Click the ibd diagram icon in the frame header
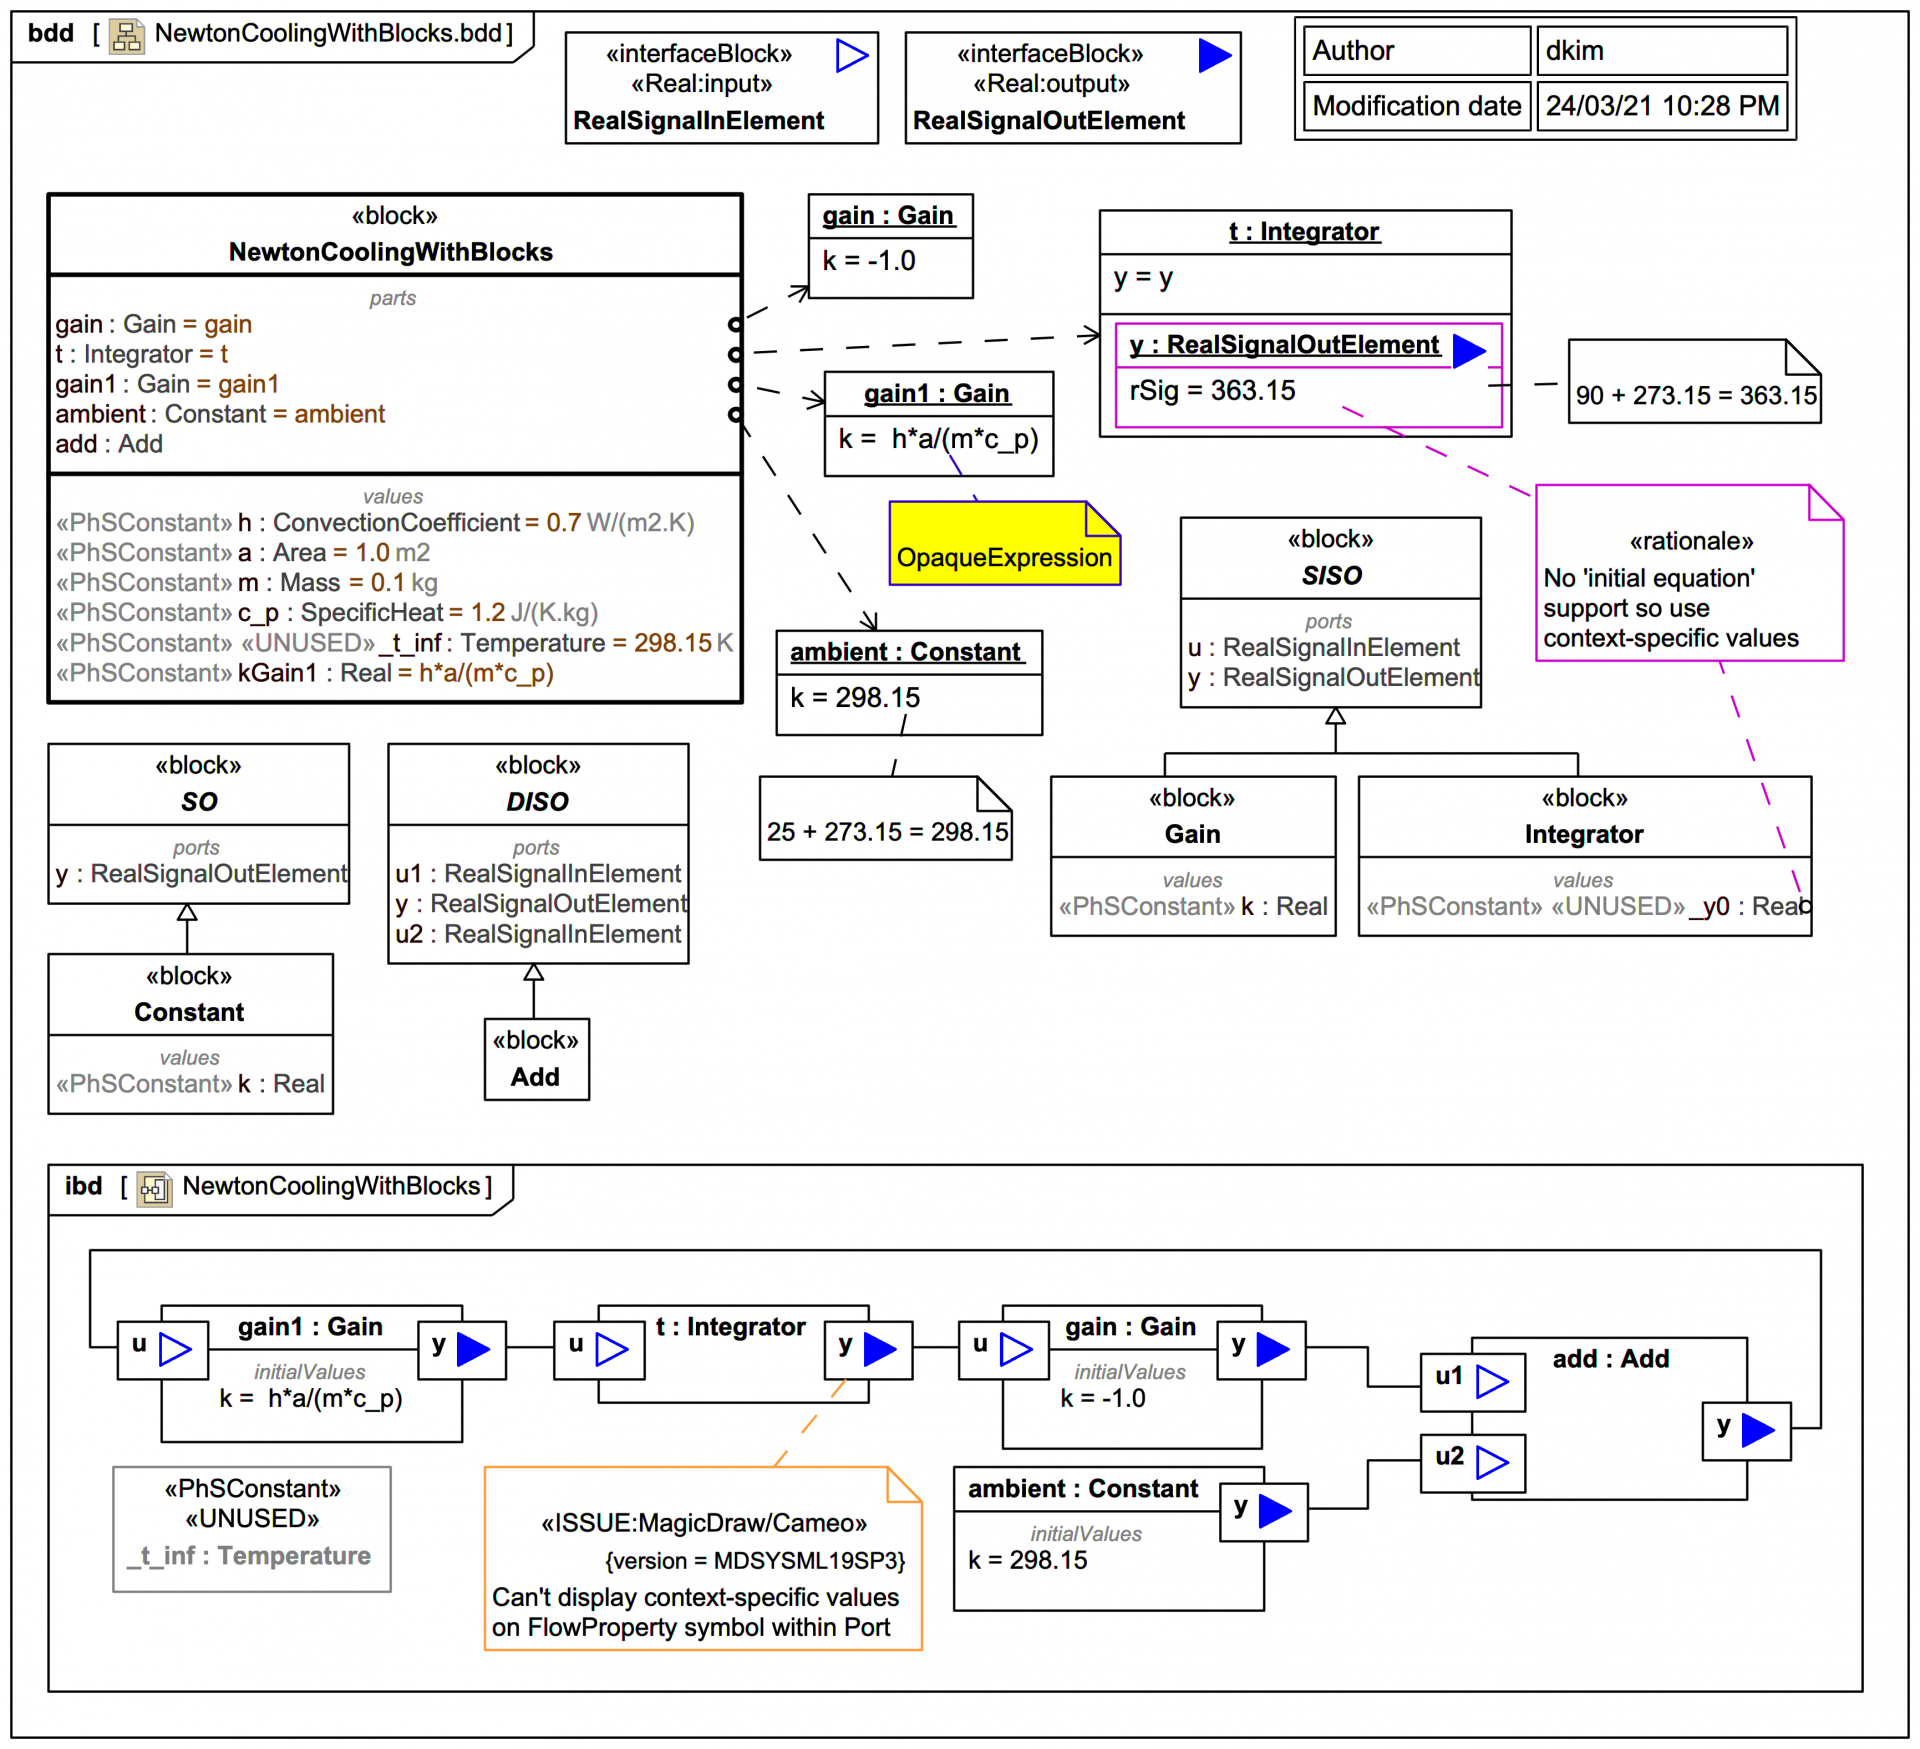 tap(154, 1188)
